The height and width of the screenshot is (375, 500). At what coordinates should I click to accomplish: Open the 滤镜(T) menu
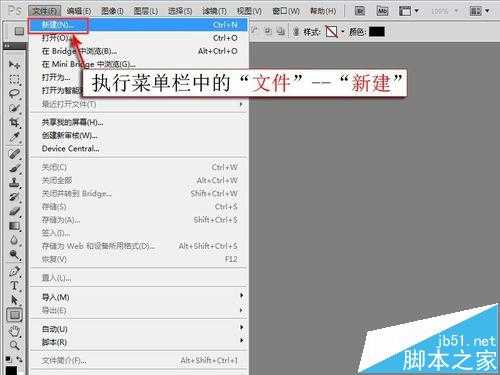click(x=215, y=11)
